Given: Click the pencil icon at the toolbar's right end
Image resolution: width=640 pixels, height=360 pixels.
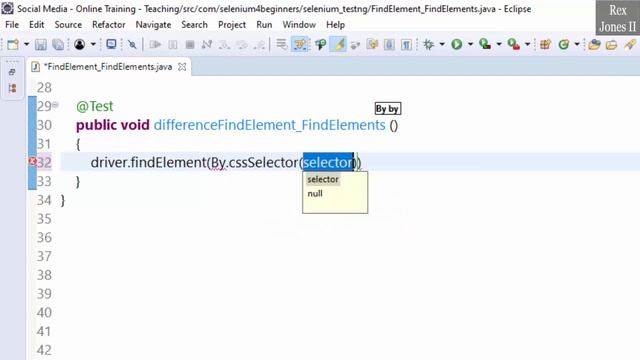Looking at the screenshot, I should point(630,44).
